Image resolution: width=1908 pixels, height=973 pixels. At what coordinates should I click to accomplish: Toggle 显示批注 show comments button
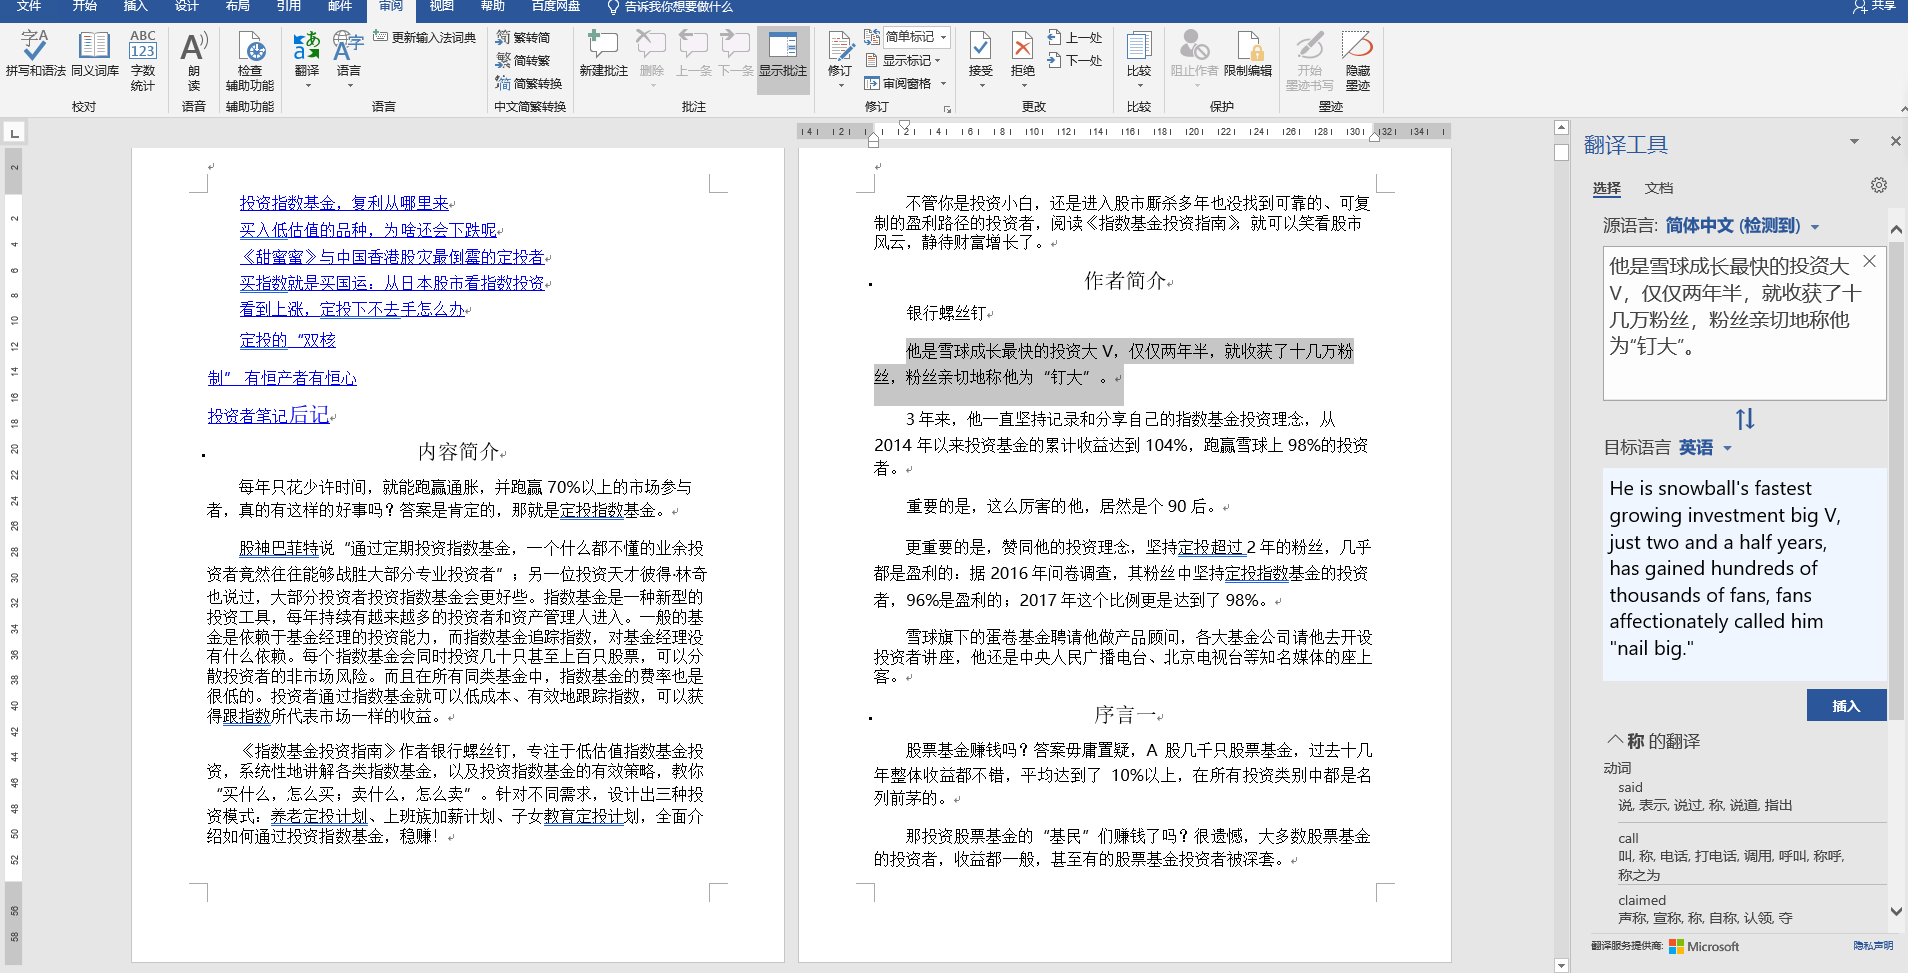783,54
